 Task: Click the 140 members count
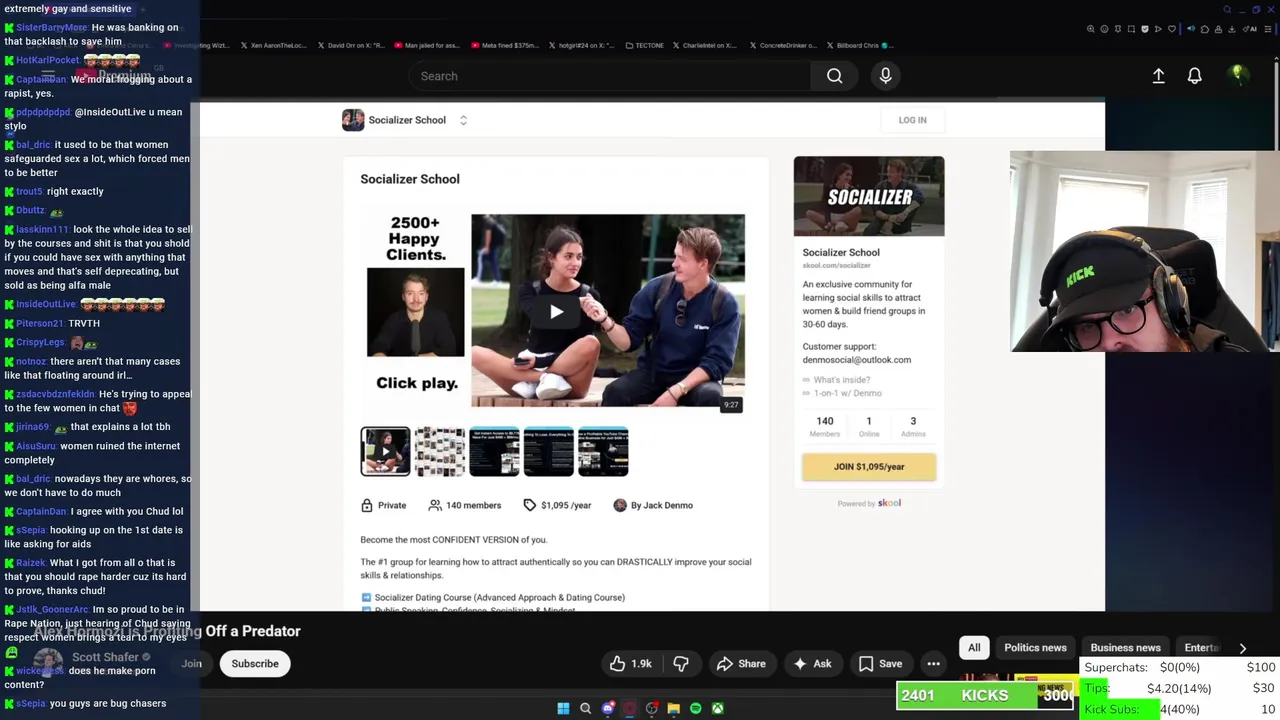coord(465,505)
